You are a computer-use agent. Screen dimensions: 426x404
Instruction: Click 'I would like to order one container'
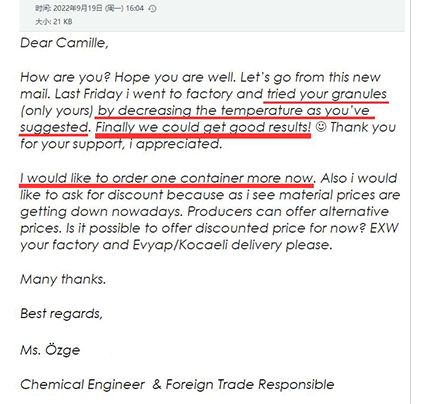pos(132,178)
